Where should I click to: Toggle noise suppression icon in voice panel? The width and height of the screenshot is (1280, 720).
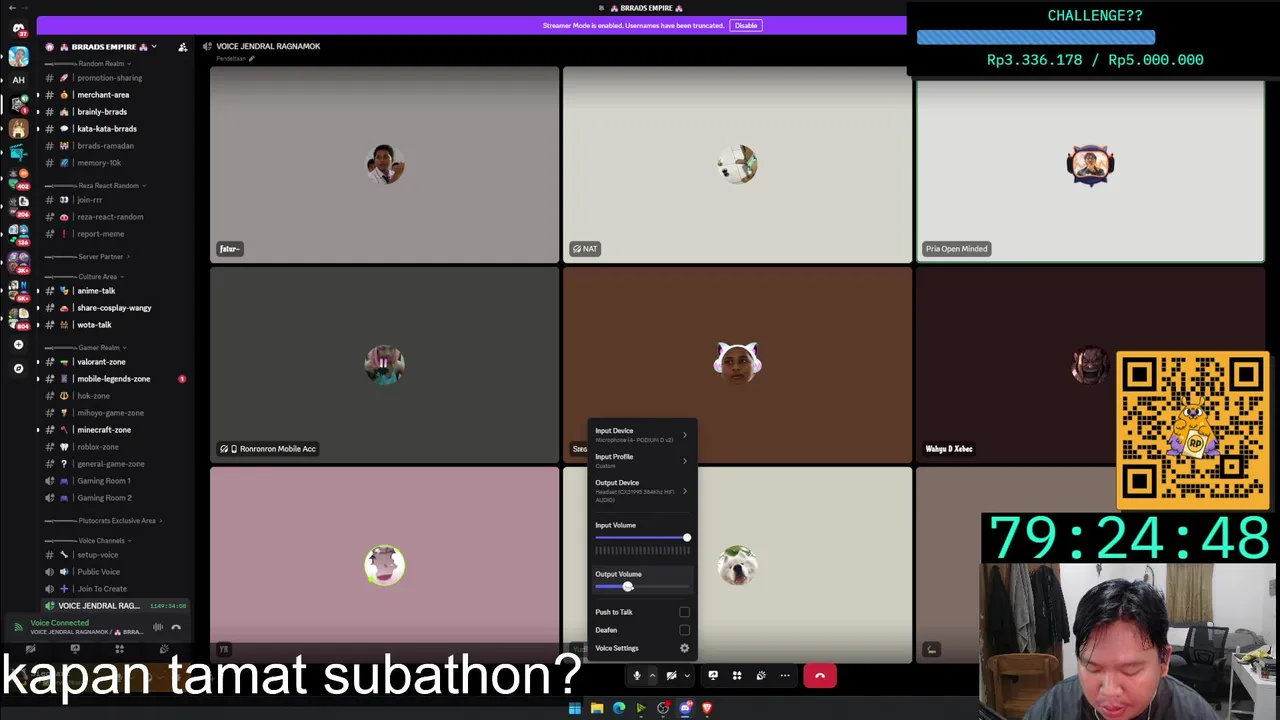coord(158,627)
